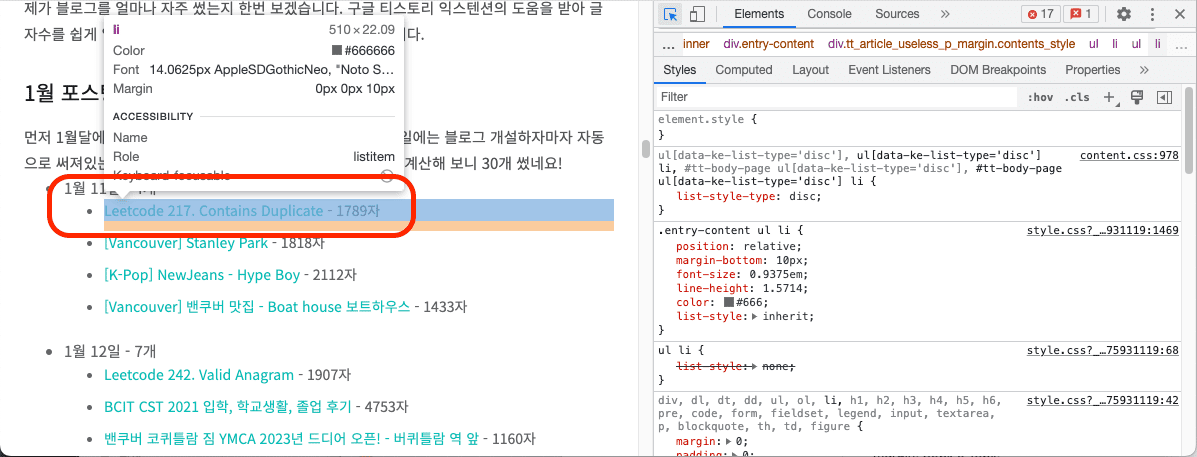Toggle the :hov element state button
The height and width of the screenshot is (457, 1197).
click(x=1041, y=97)
